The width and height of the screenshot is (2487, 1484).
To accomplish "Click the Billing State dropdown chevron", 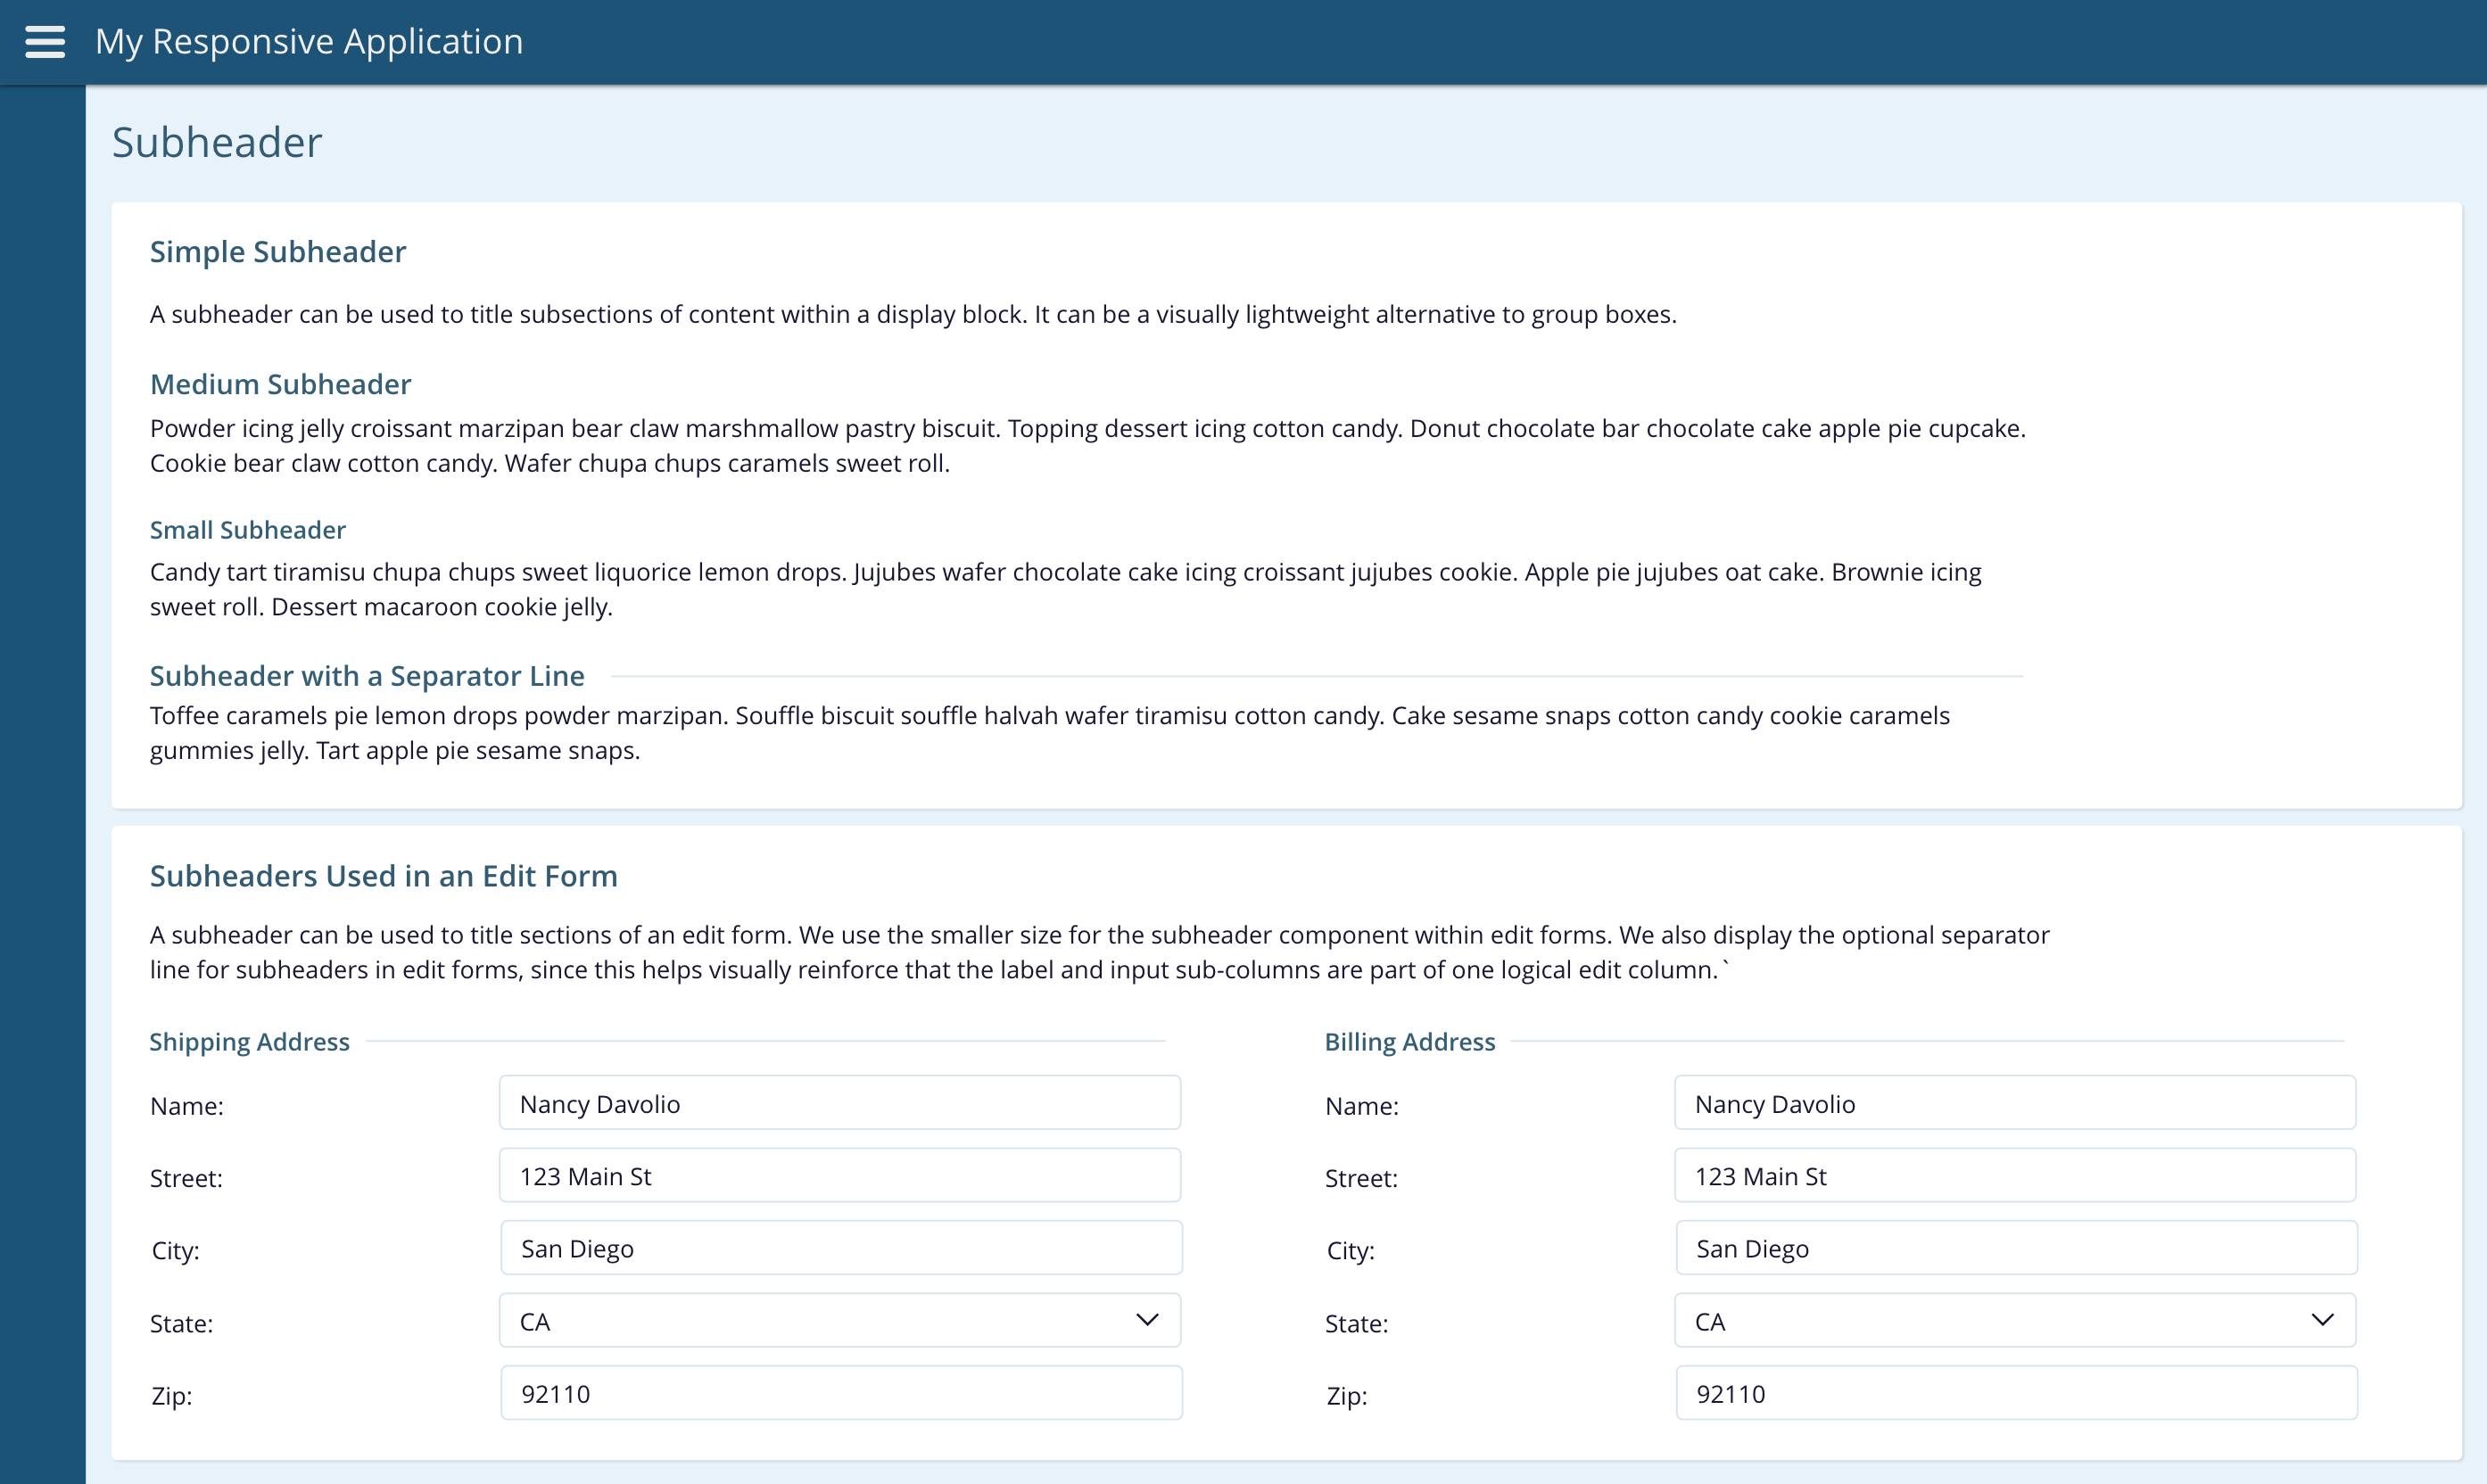I will [x=2322, y=1320].
